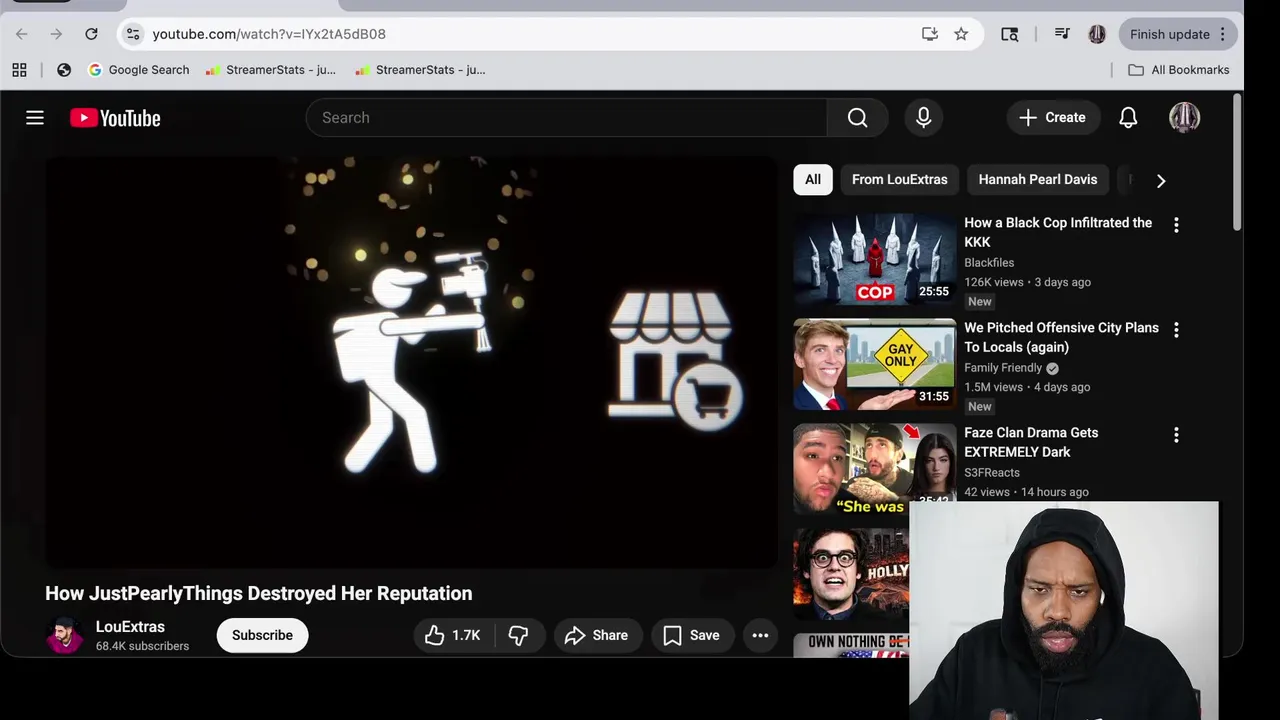Open the notifications bell
This screenshot has width=1280, height=720.
tap(1128, 118)
